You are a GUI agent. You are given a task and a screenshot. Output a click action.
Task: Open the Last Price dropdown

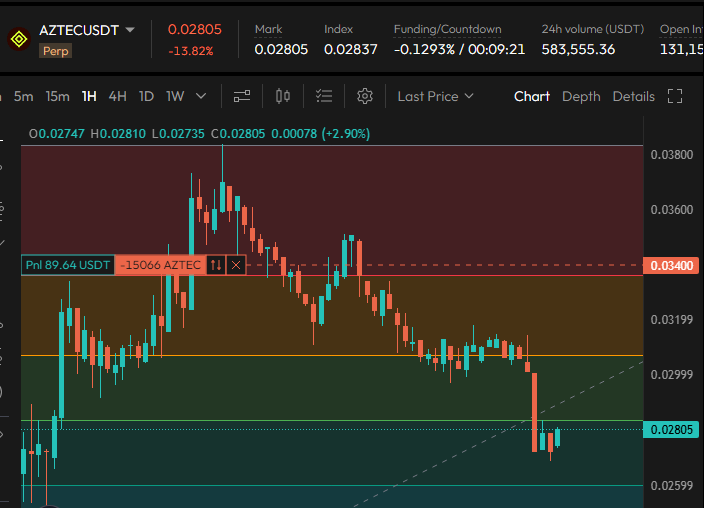pyautogui.click(x=435, y=96)
